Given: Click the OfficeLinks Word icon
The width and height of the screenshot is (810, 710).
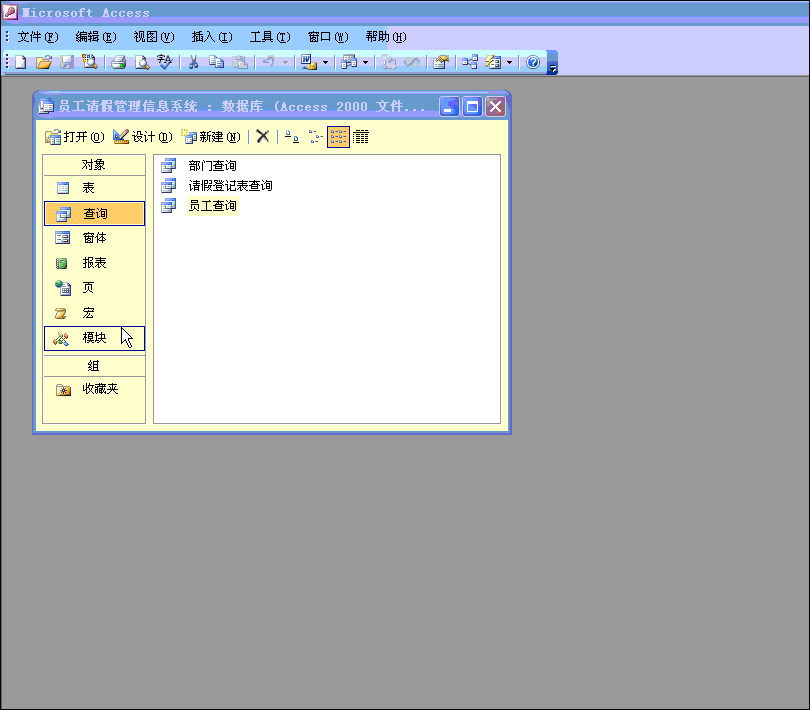Looking at the screenshot, I should (x=308, y=63).
